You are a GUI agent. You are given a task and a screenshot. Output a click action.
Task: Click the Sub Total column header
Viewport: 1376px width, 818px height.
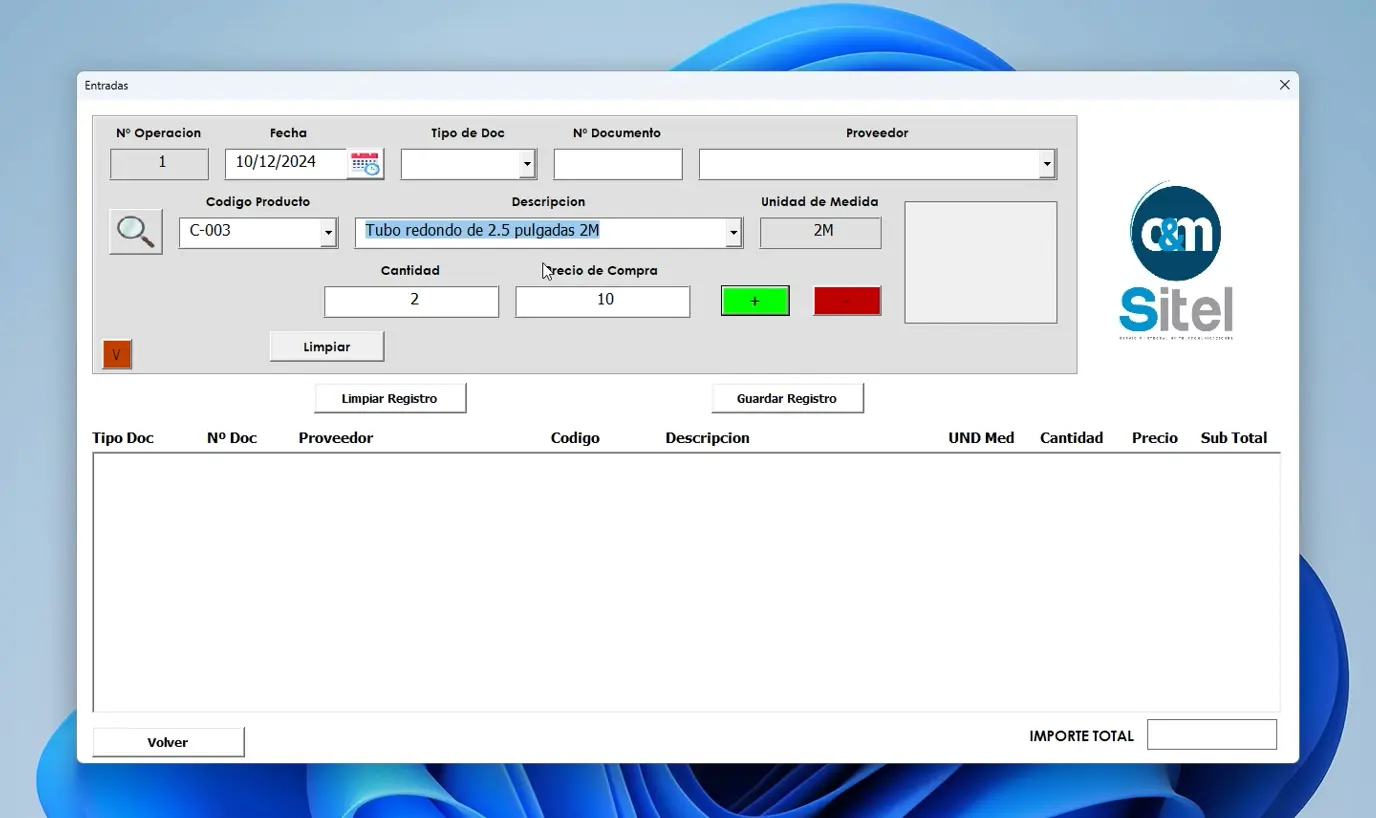[x=1234, y=438]
